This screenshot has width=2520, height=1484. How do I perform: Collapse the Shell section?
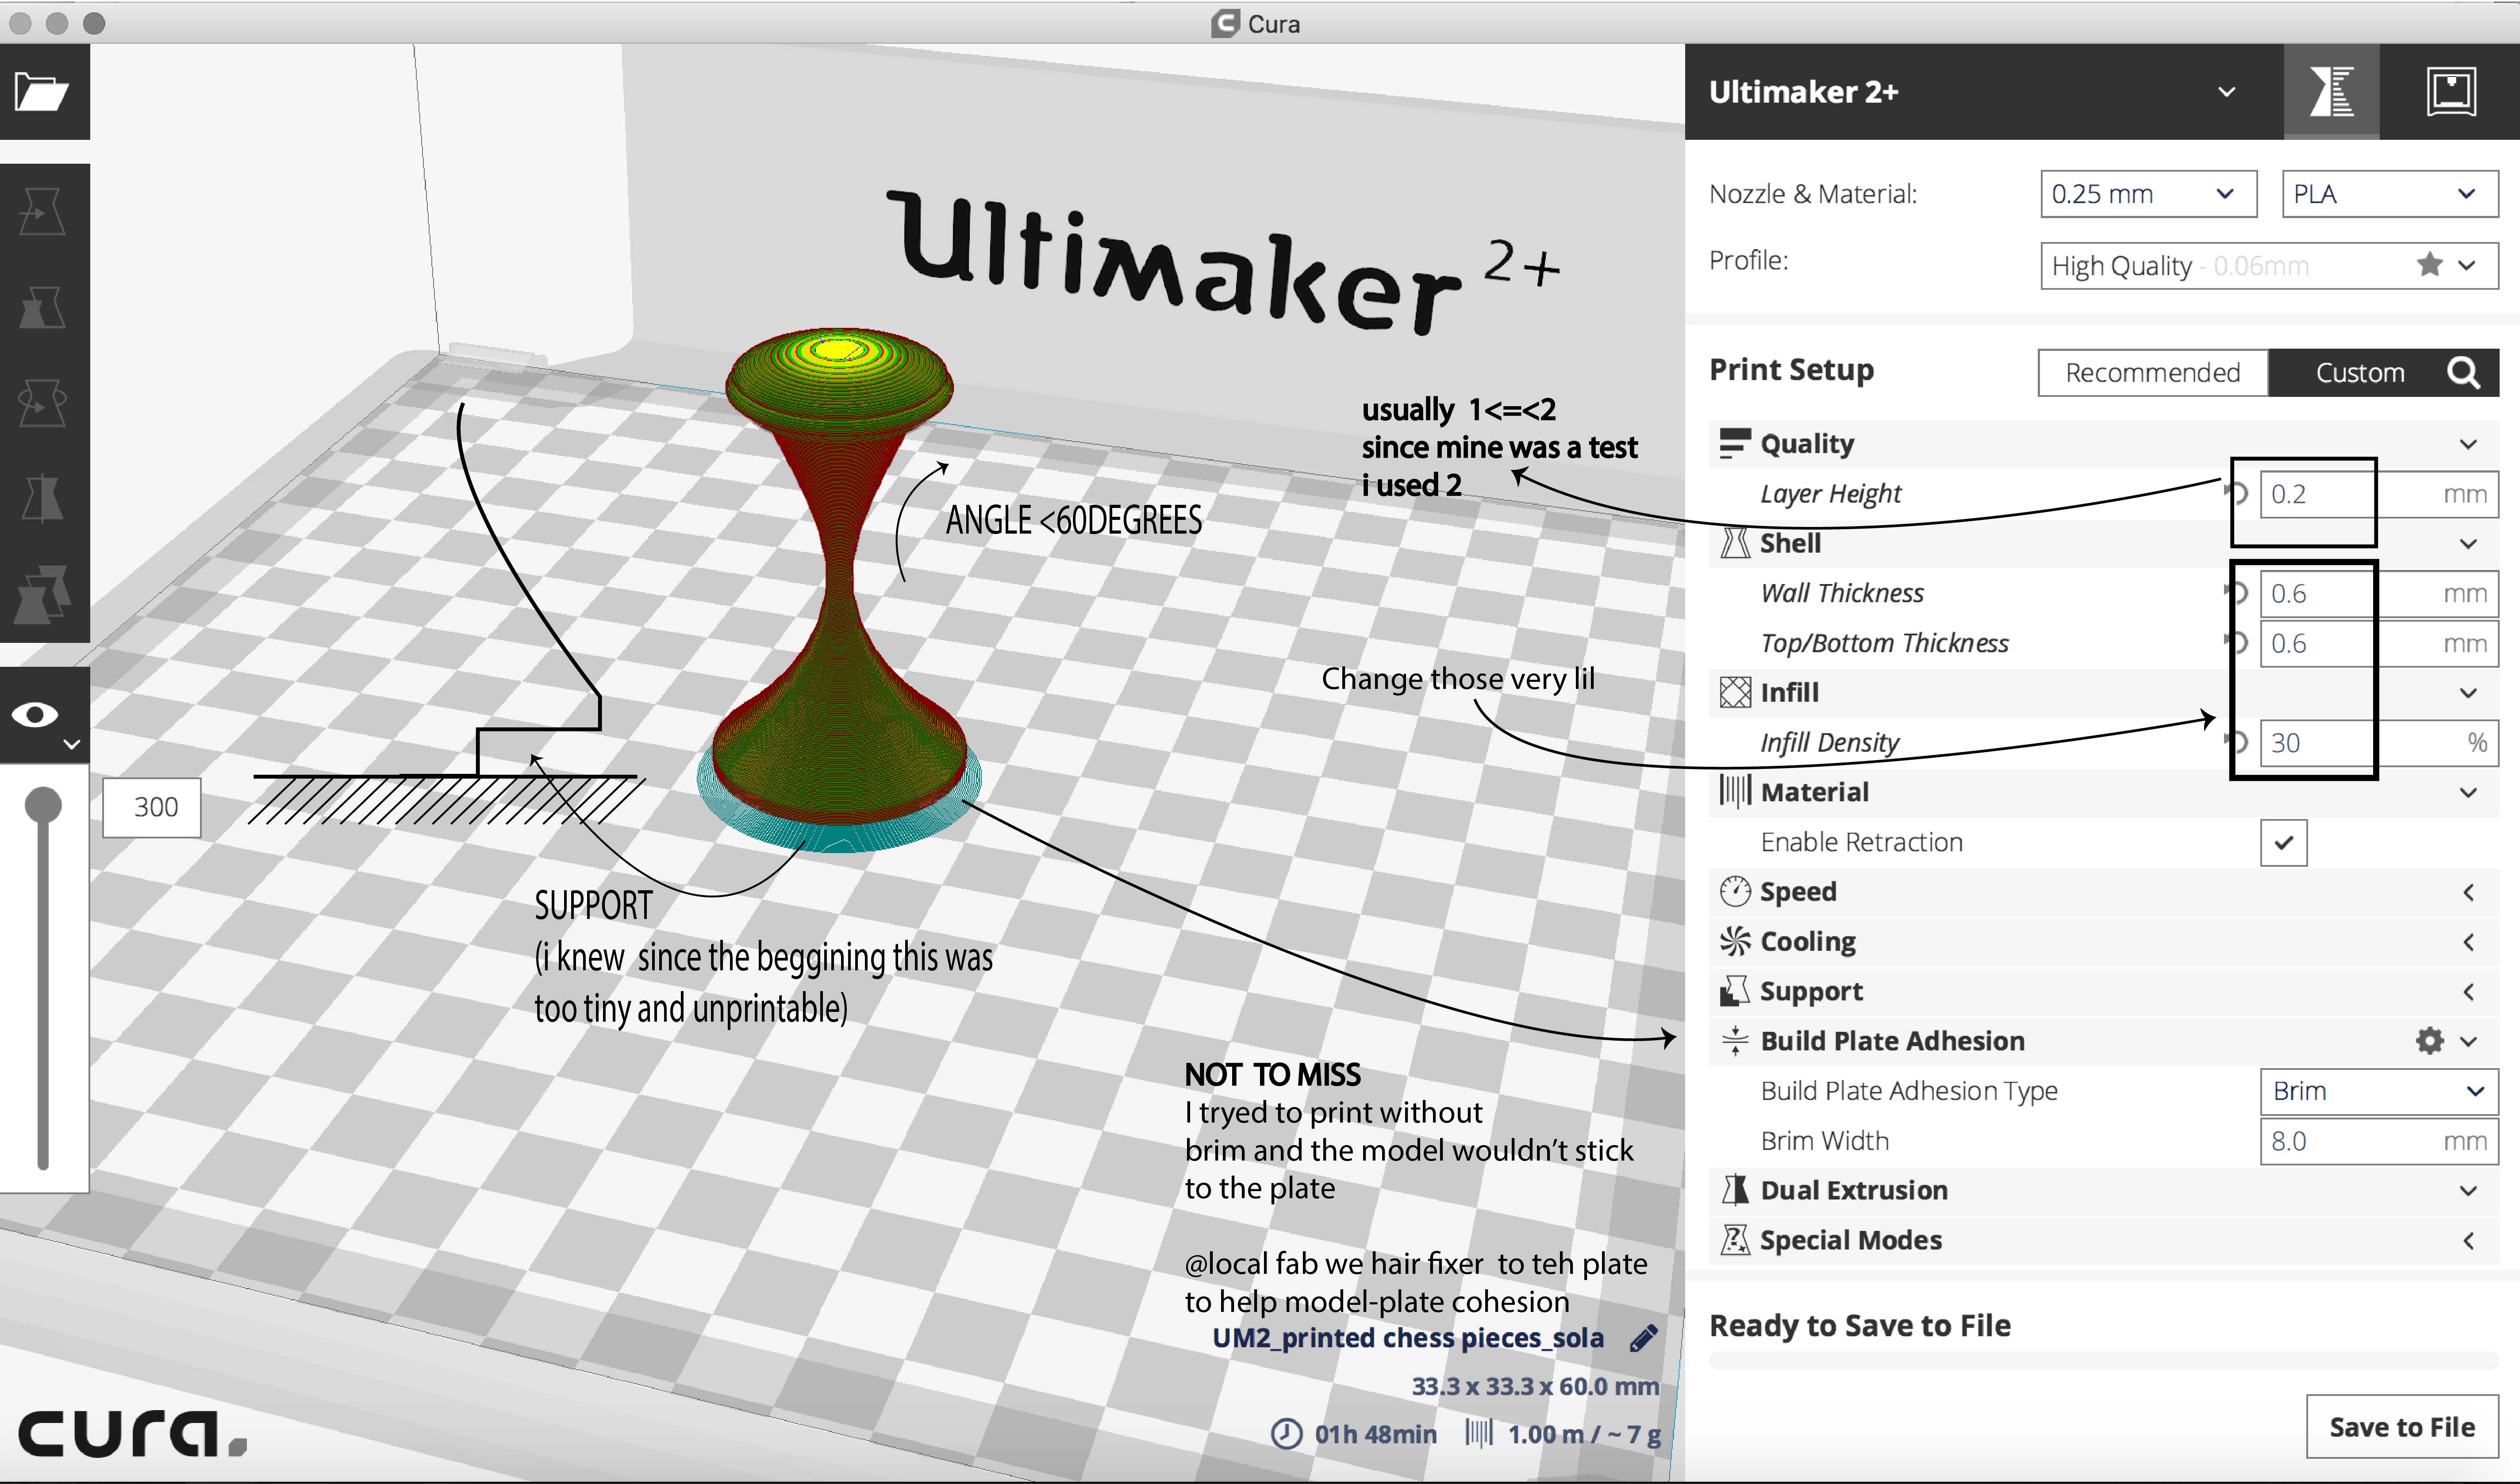pos(2468,544)
